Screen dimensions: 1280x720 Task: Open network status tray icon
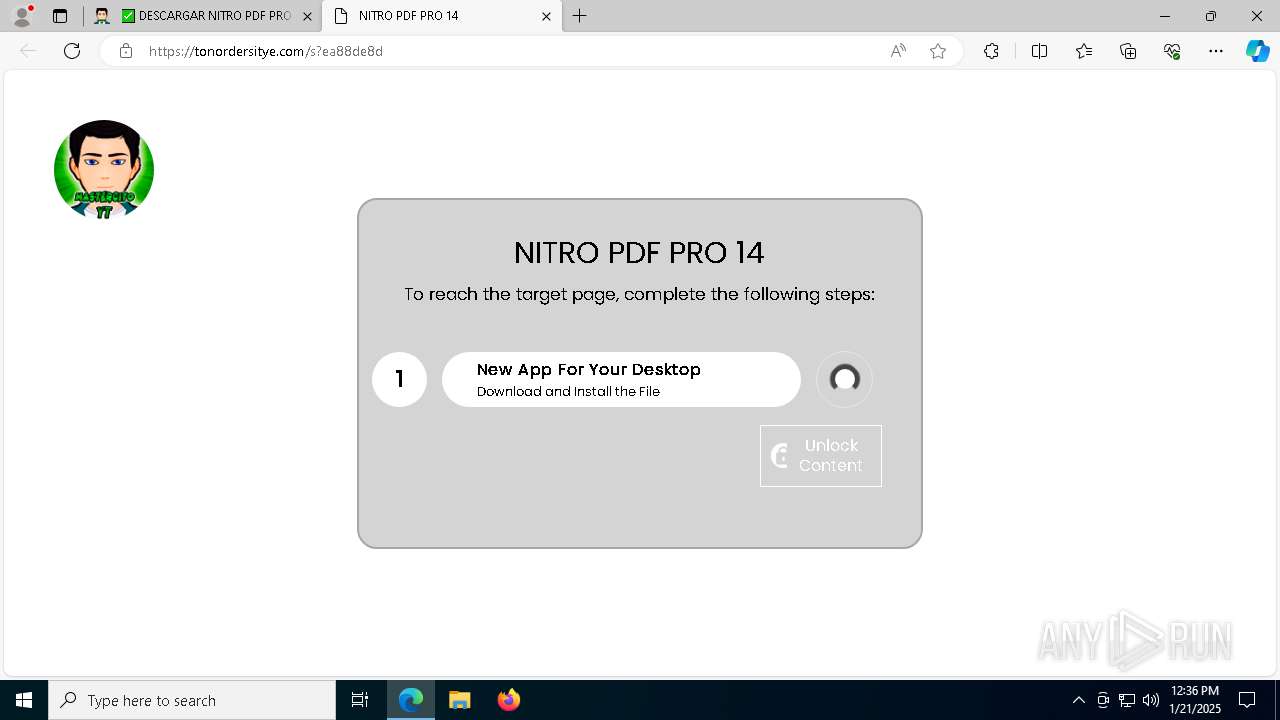pos(1127,700)
